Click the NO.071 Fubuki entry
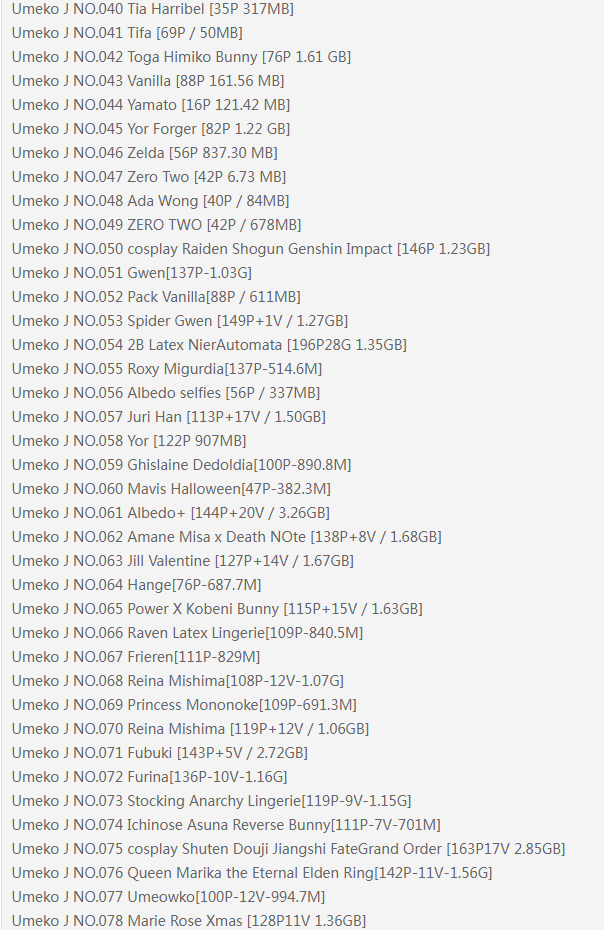The image size is (604, 930). [160, 753]
